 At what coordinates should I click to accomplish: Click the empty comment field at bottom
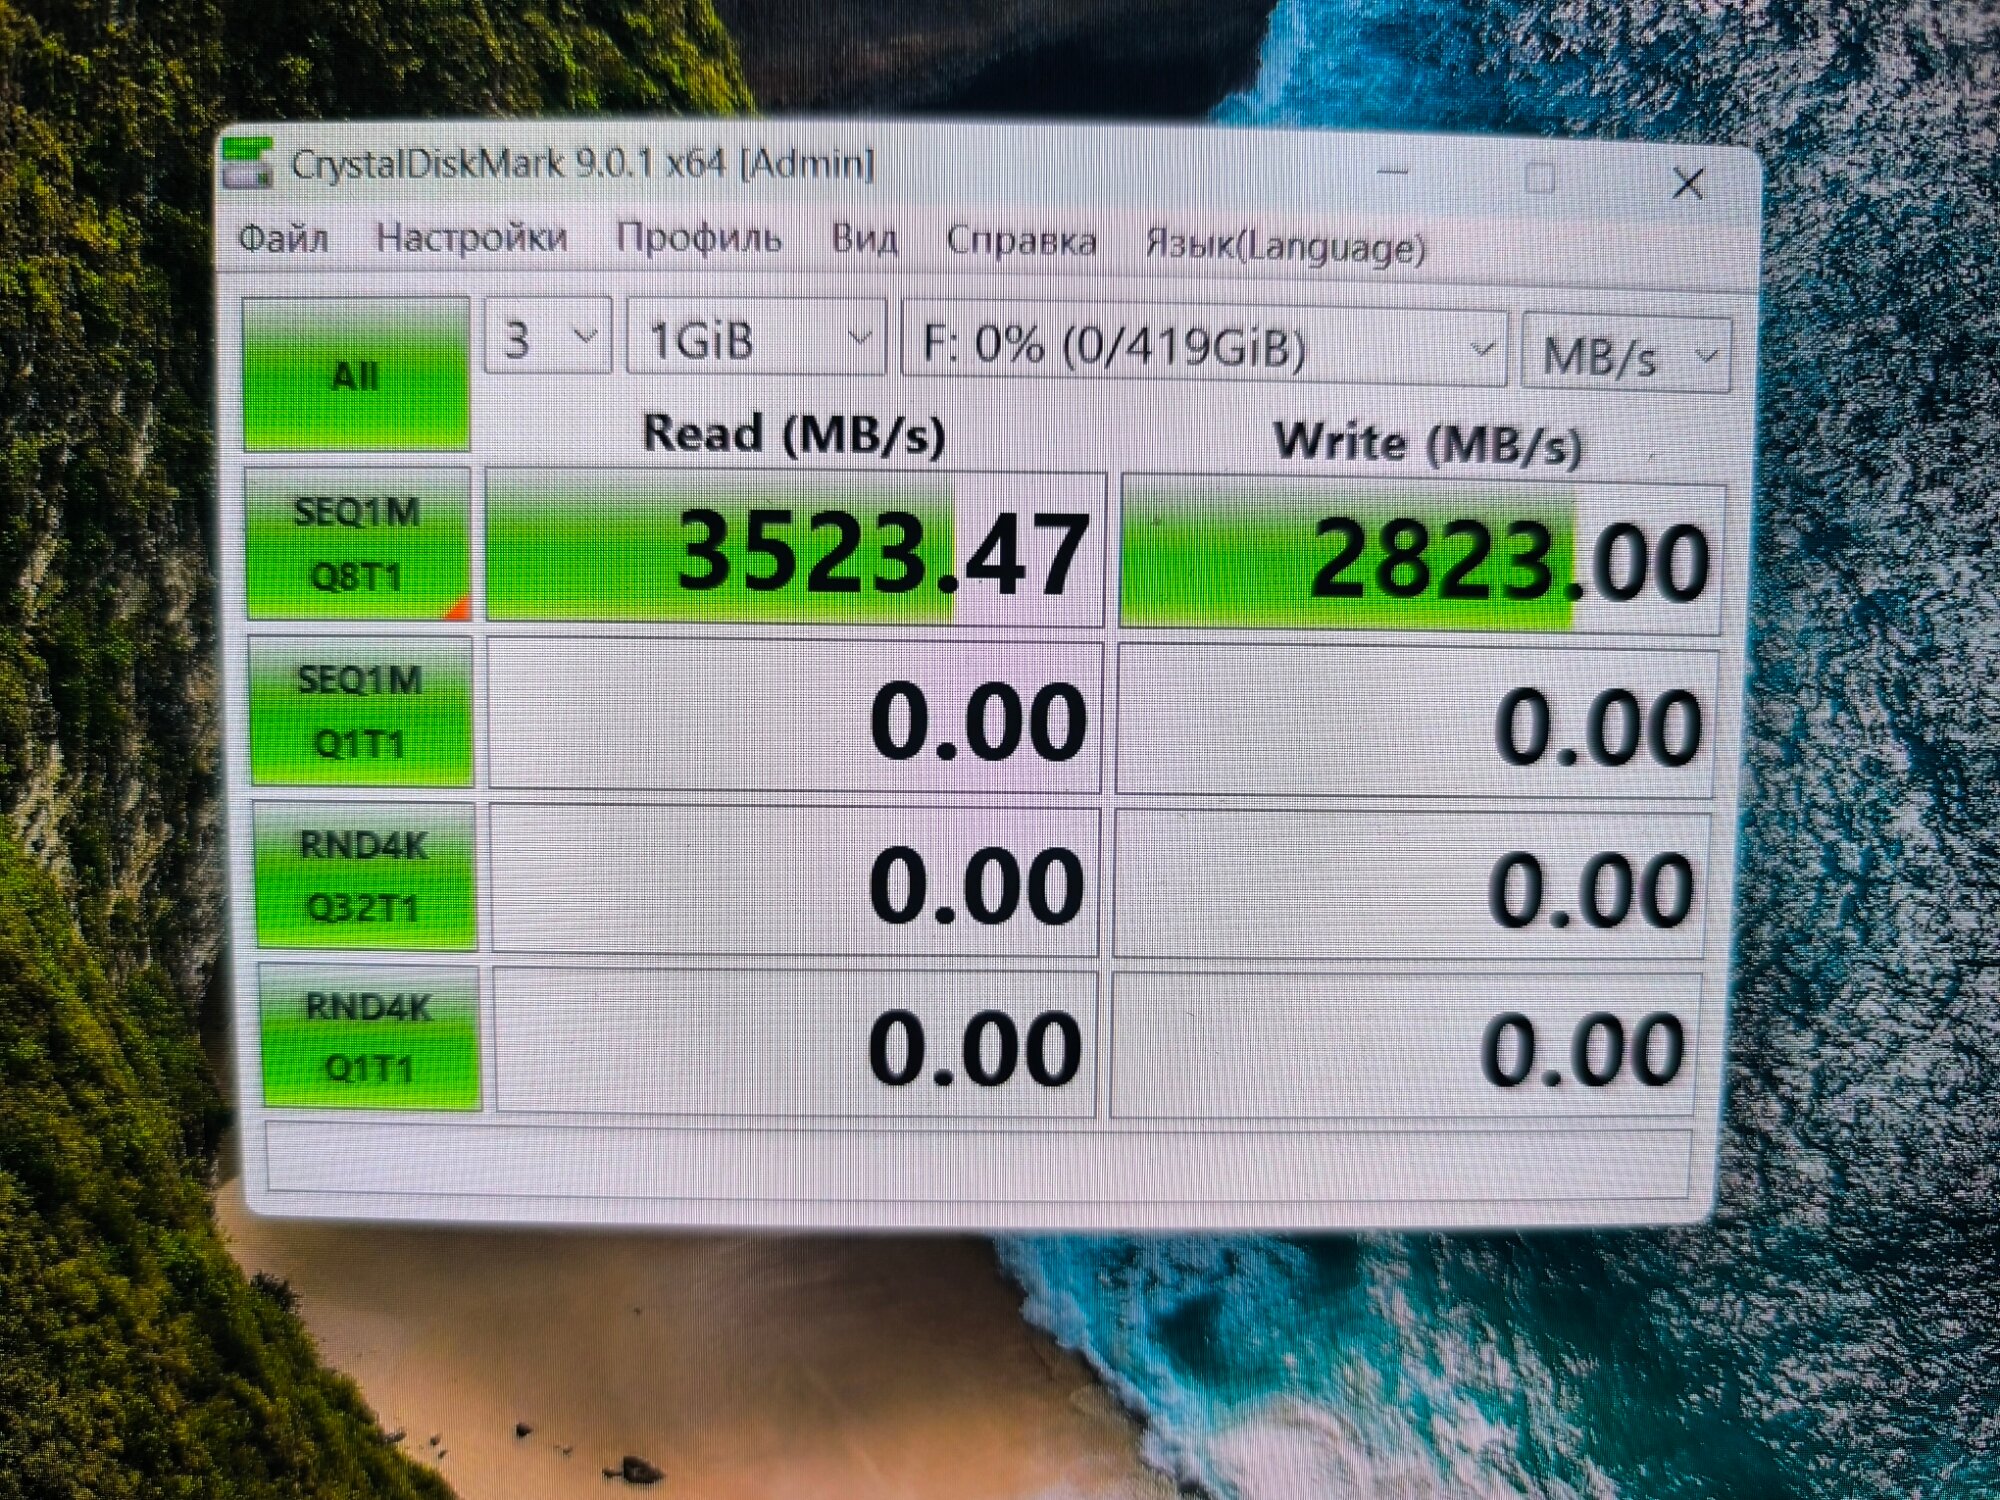(x=978, y=1162)
